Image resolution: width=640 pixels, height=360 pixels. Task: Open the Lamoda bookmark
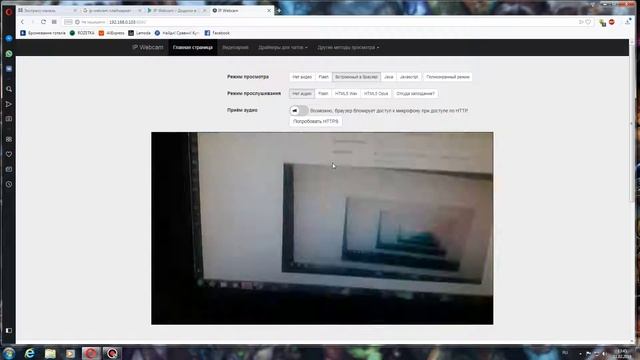[x=140, y=33]
